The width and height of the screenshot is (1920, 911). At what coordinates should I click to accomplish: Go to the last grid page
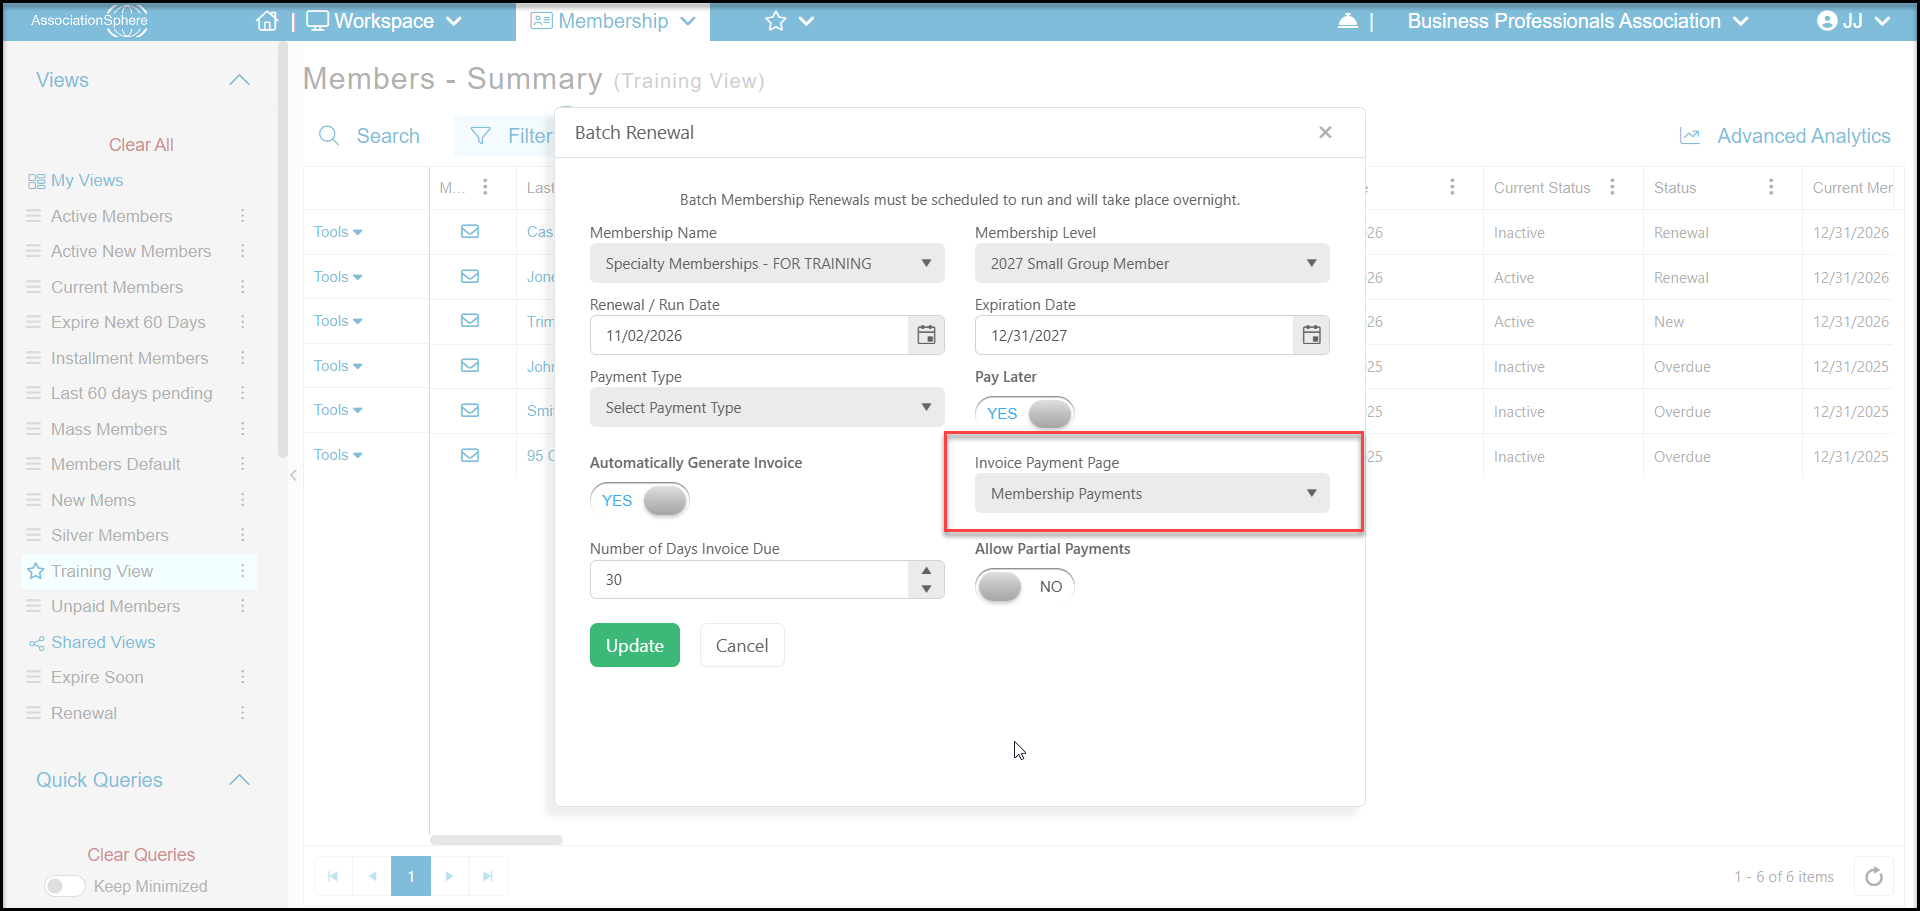pyautogui.click(x=488, y=876)
